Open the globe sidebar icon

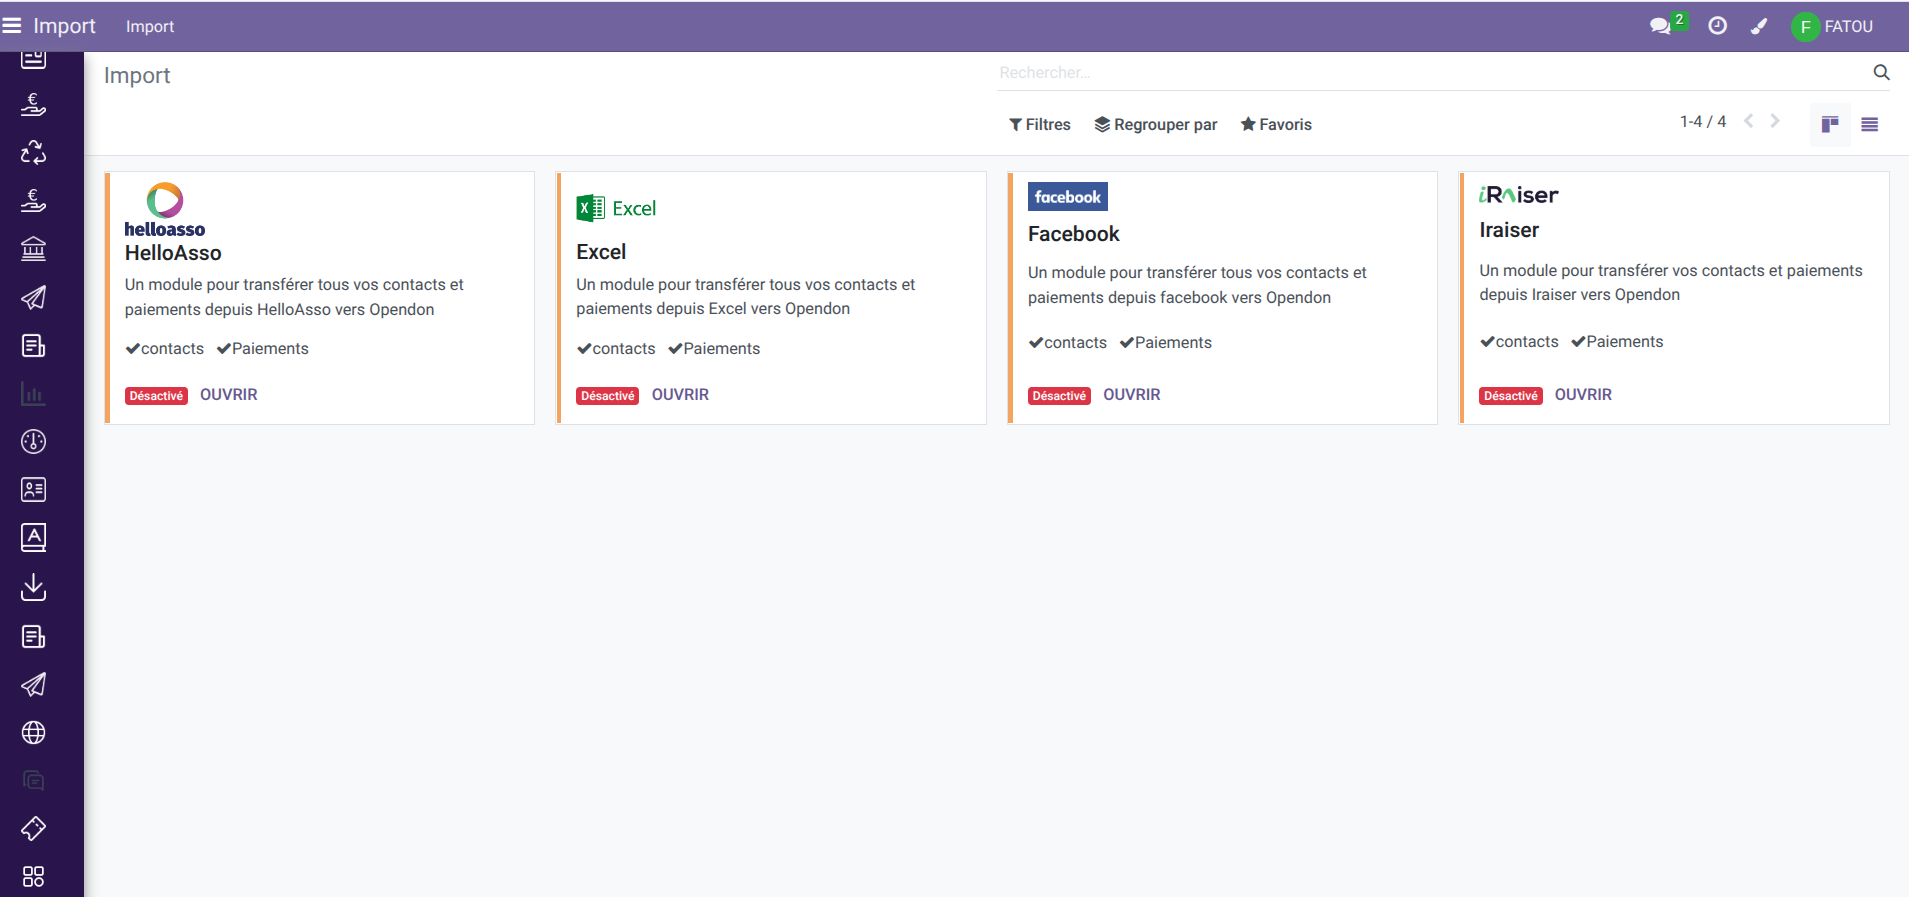point(33,733)
